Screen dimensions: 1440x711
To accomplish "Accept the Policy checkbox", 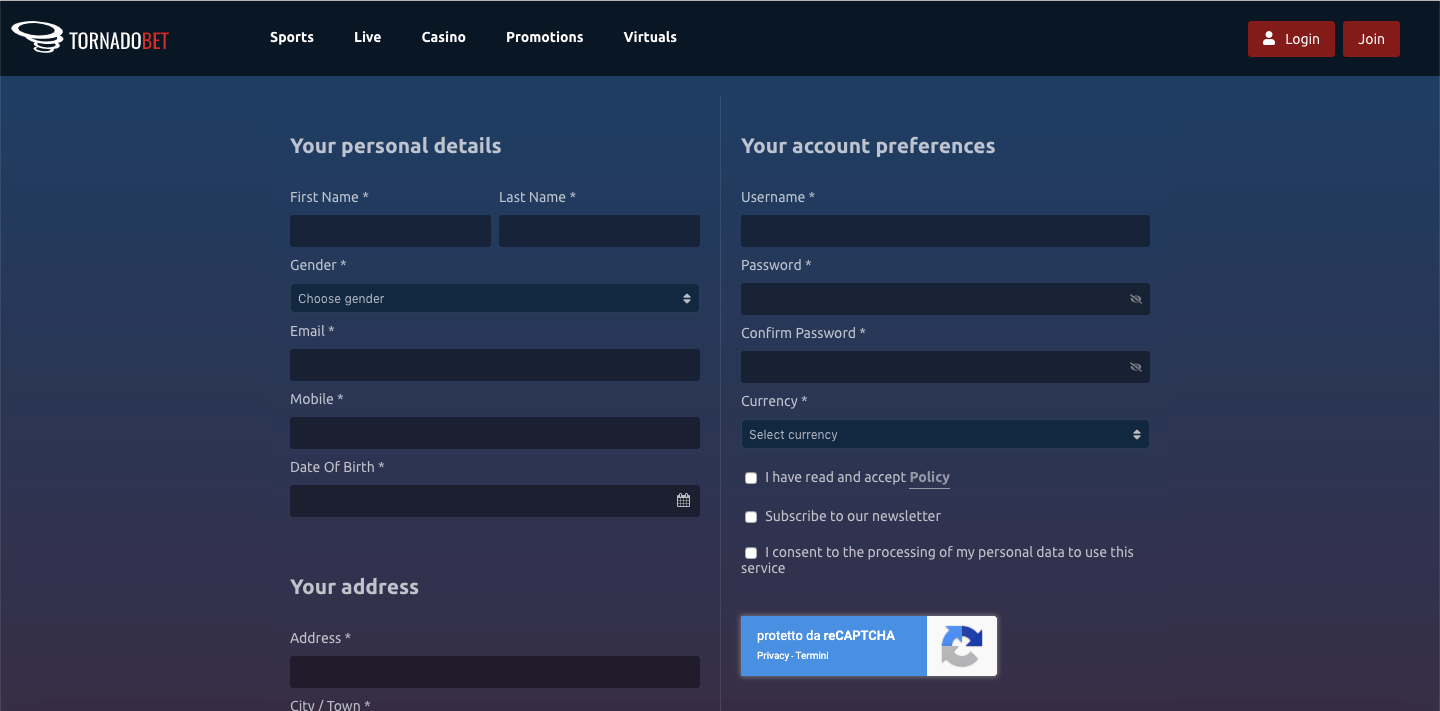I will [751, 478].
